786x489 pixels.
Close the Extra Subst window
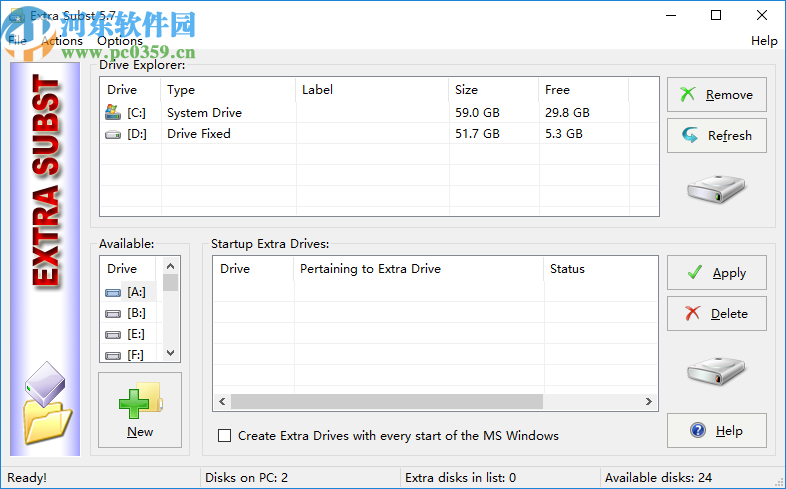coord(761,16)
